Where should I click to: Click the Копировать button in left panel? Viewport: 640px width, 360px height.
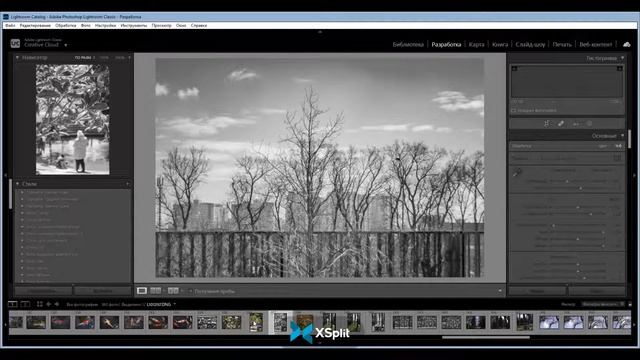[x=43, y=291]
